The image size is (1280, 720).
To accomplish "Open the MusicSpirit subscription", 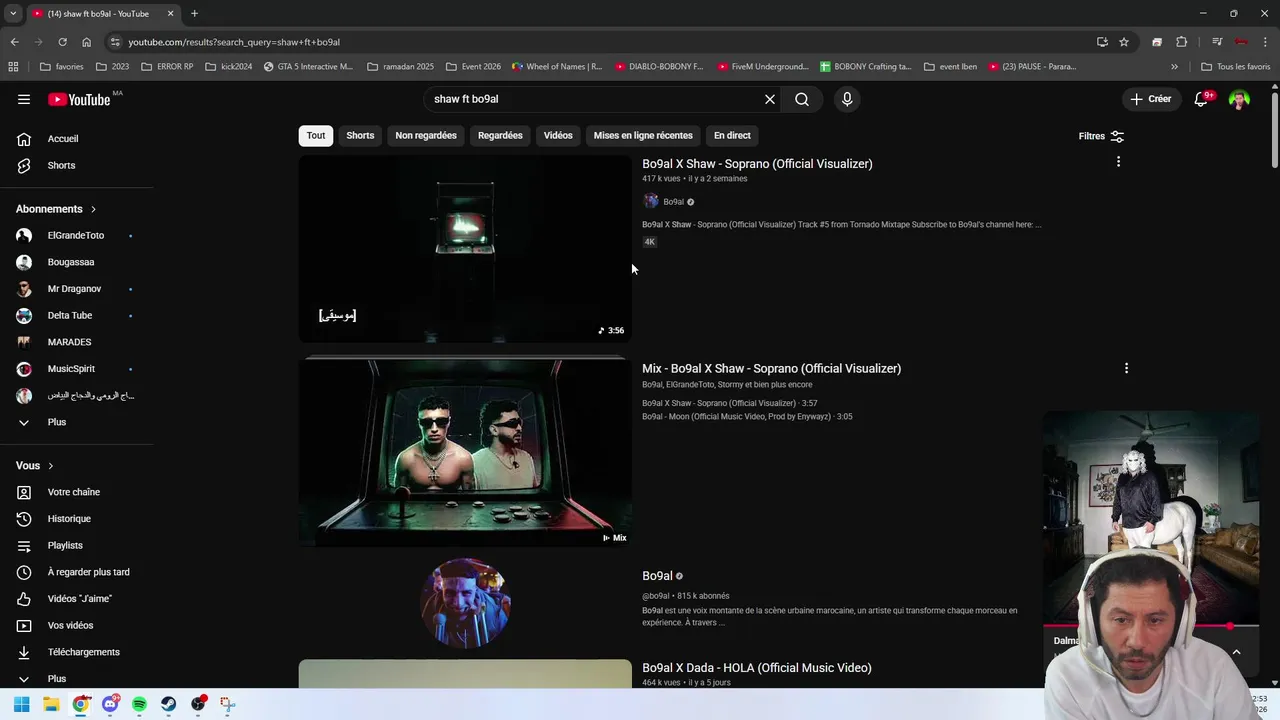I will pos(76,369).
